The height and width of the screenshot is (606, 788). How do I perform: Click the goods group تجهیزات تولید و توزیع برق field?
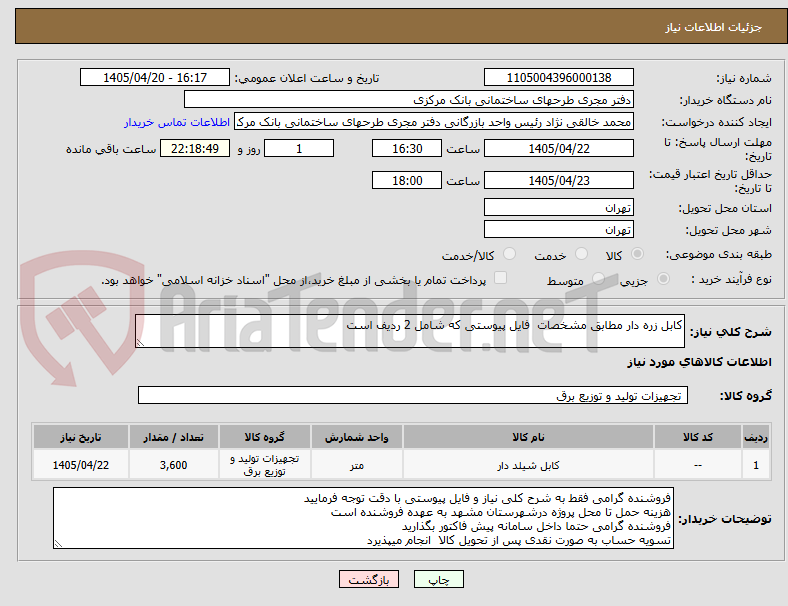tap(413, 395)
